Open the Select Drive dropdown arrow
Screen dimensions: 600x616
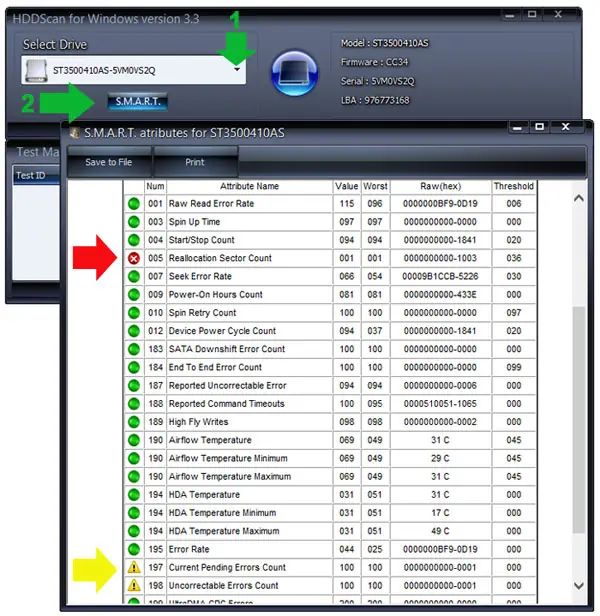pyautogui.click(x=237, y=70)
